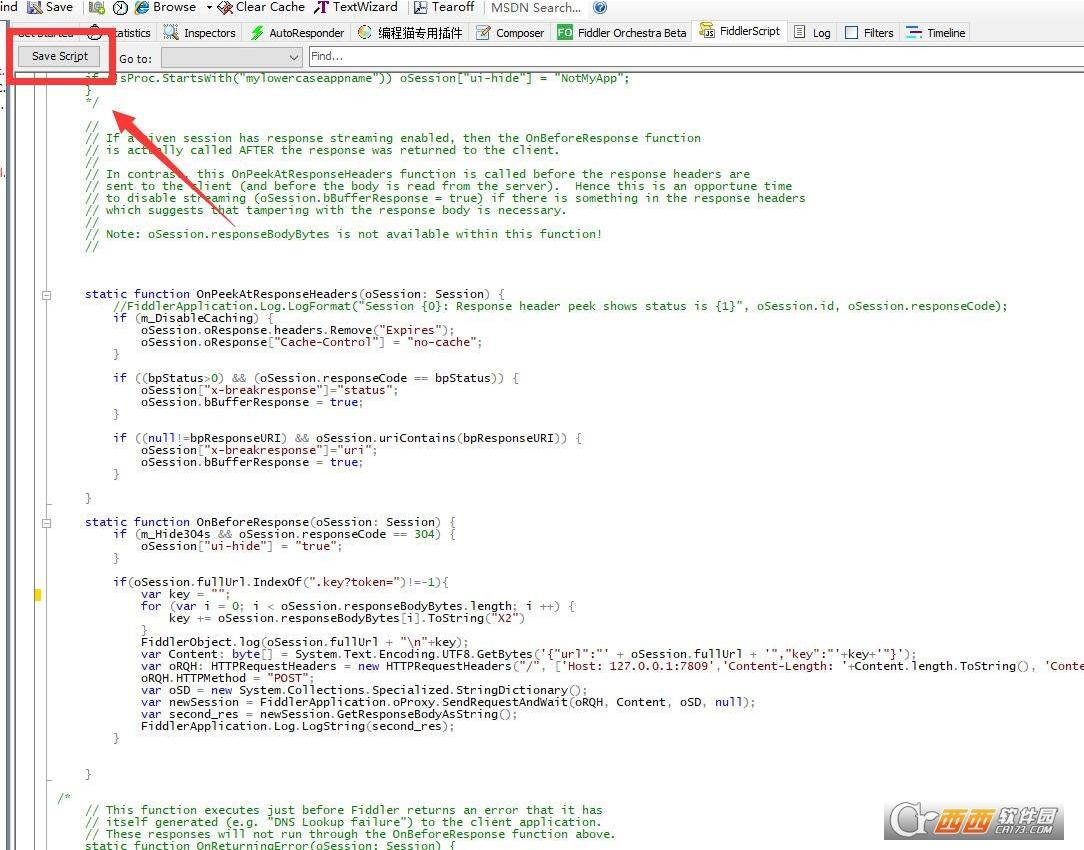
Task: Switch to the Log tab
Action: (812, 32)
